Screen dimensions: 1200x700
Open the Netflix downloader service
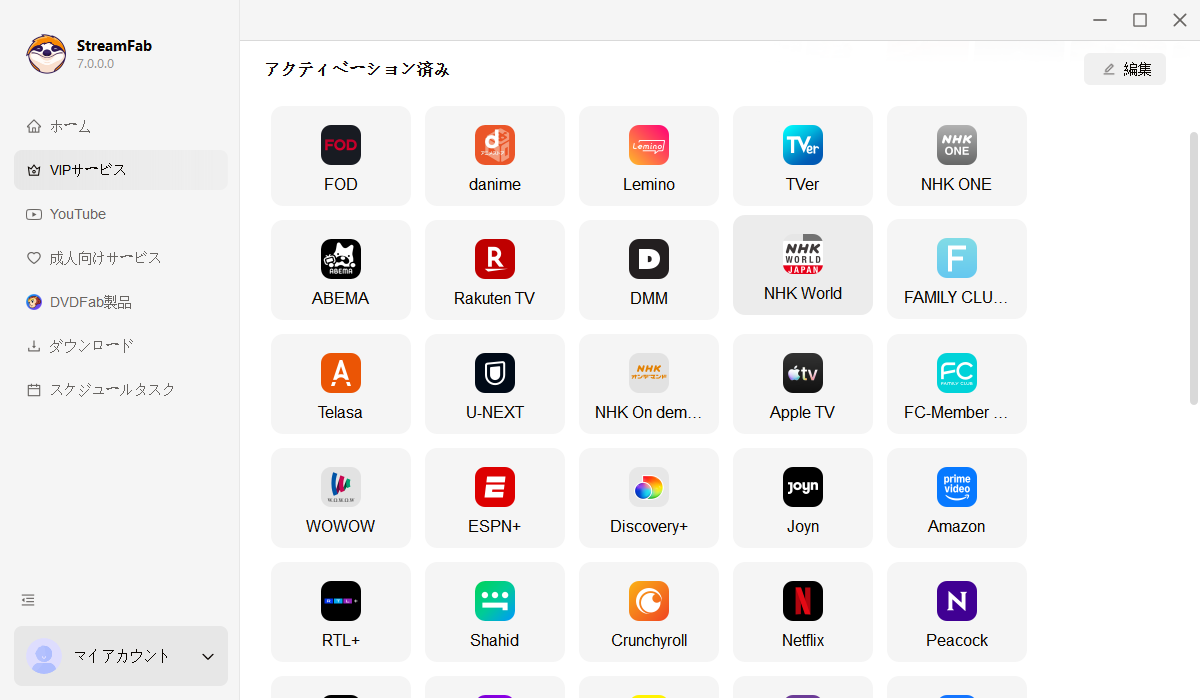point(802,612)
